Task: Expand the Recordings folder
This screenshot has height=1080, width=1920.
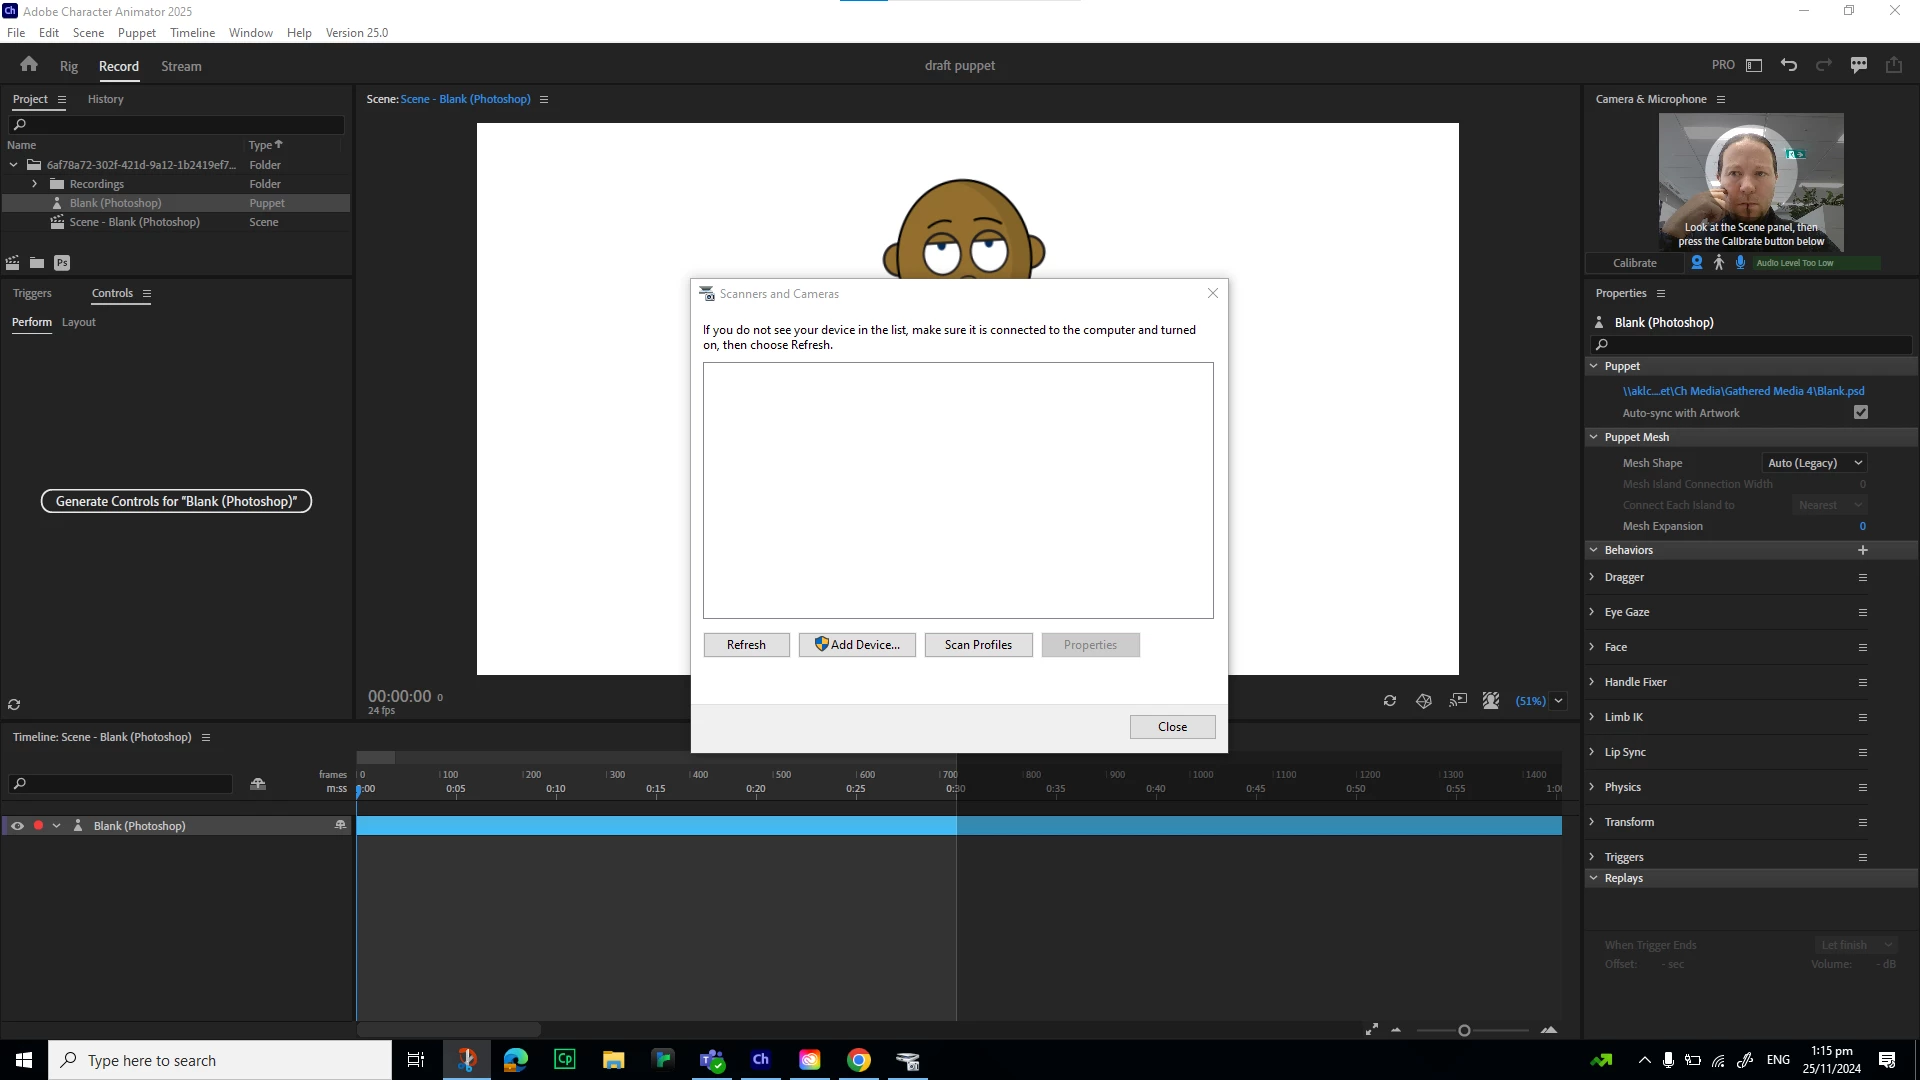Action: 35,184
